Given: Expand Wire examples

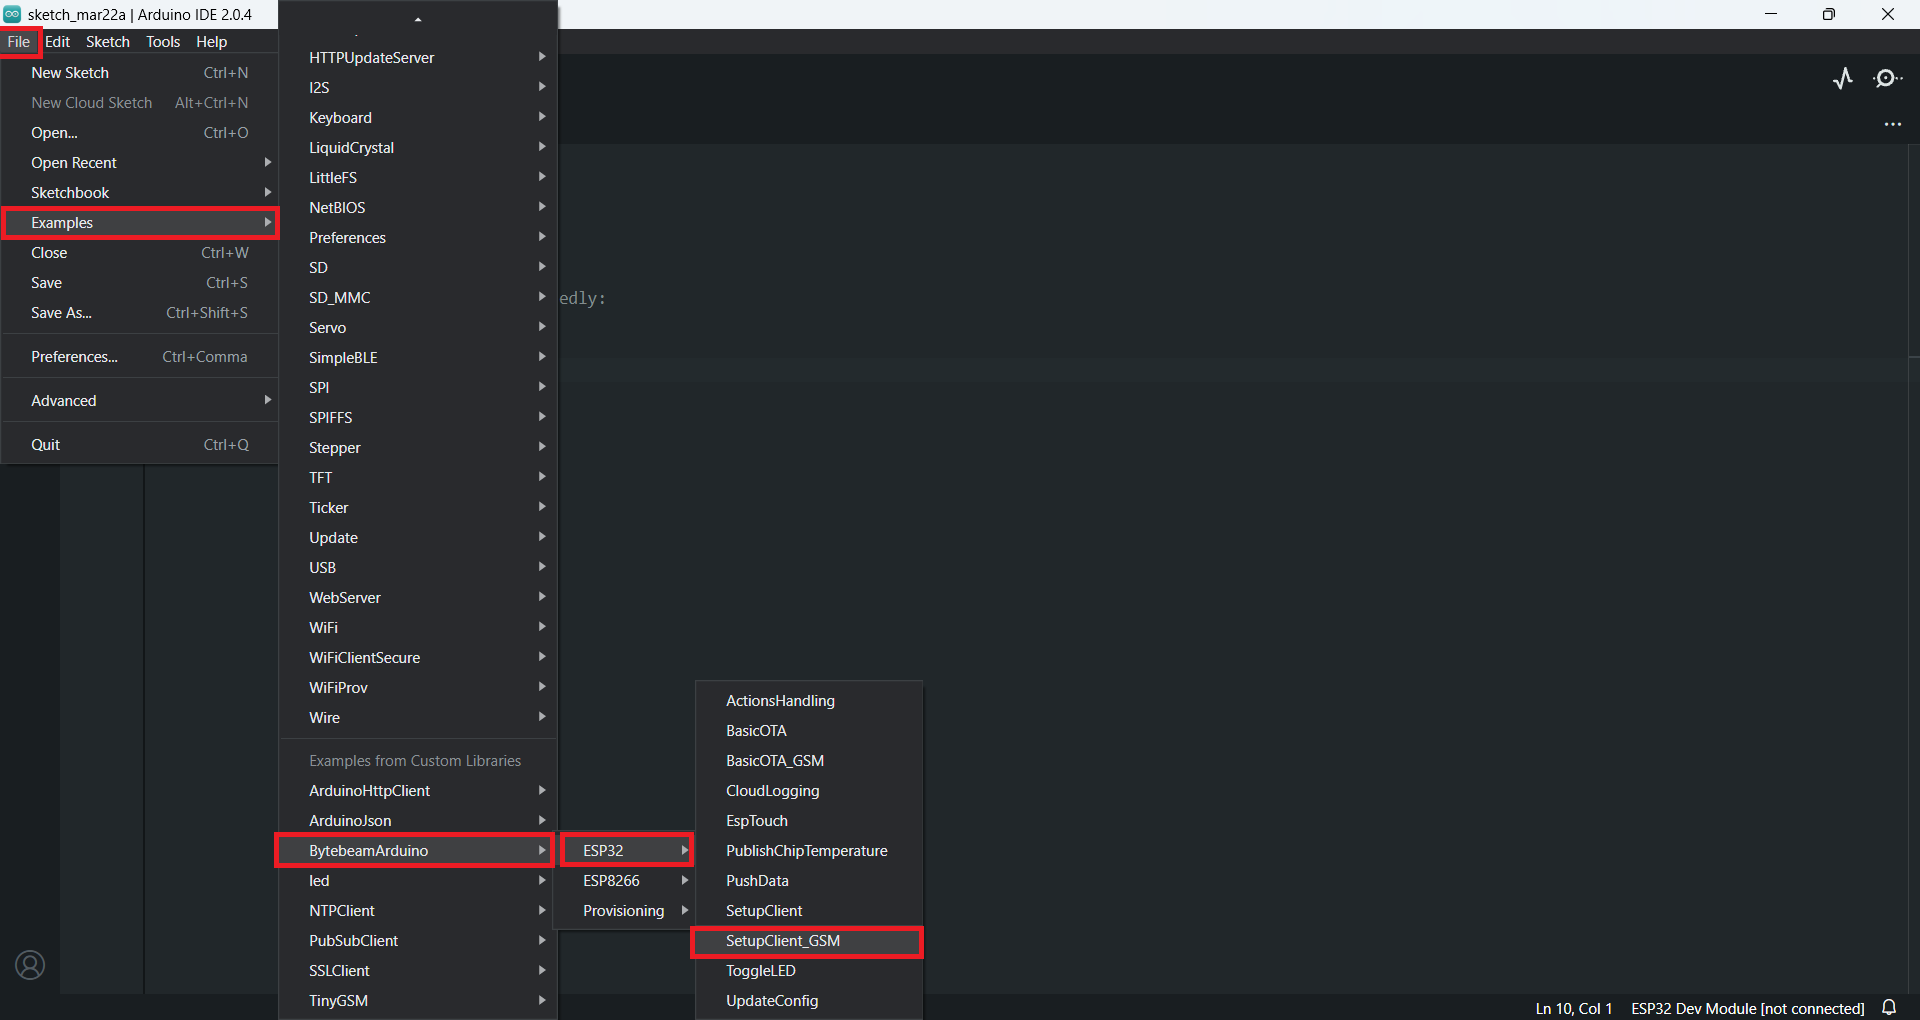Looking at the screenshot, I should point(418,718).
